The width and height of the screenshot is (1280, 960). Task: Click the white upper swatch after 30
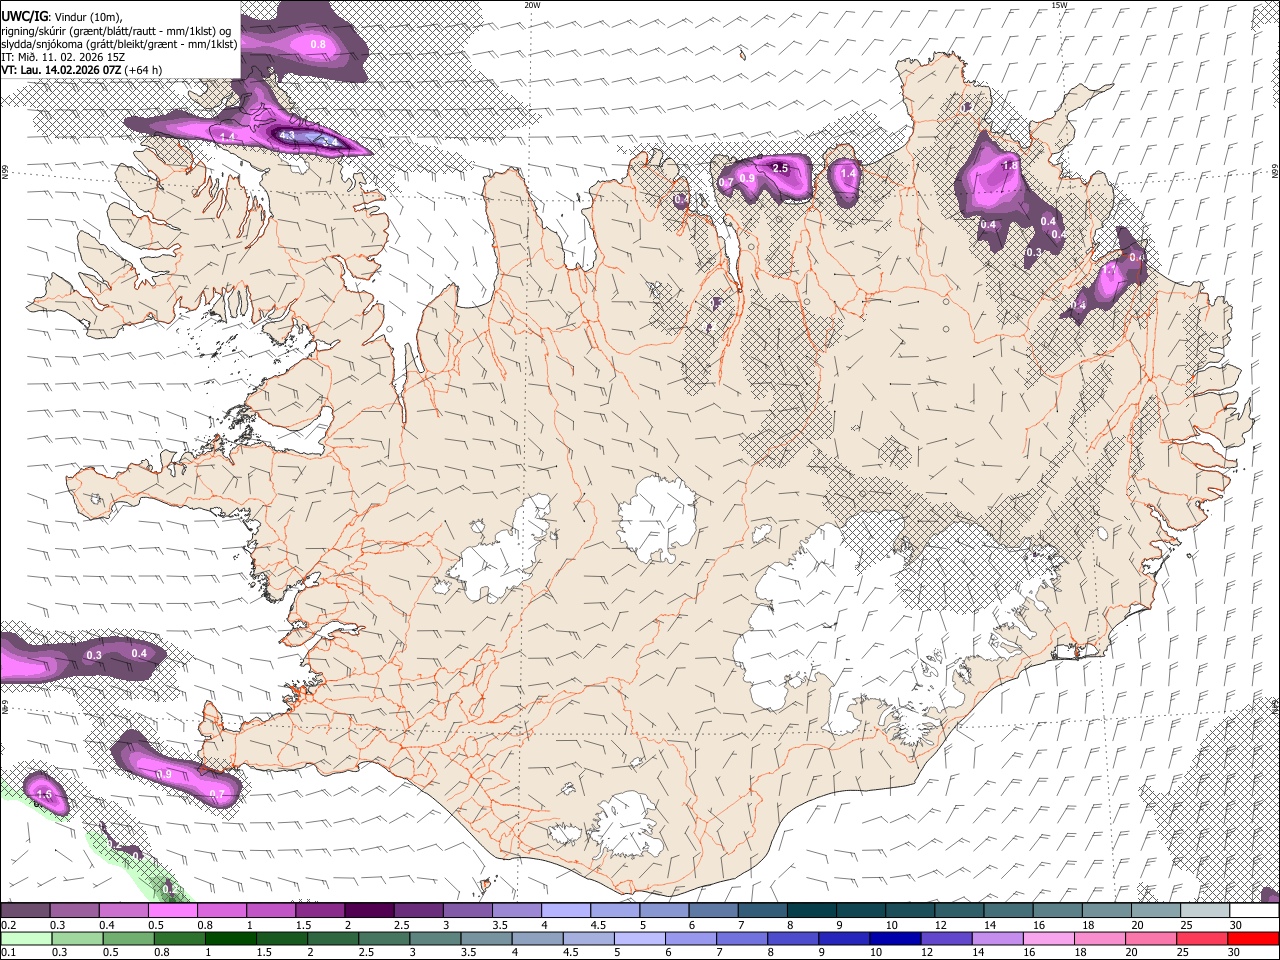point(1254,911)
